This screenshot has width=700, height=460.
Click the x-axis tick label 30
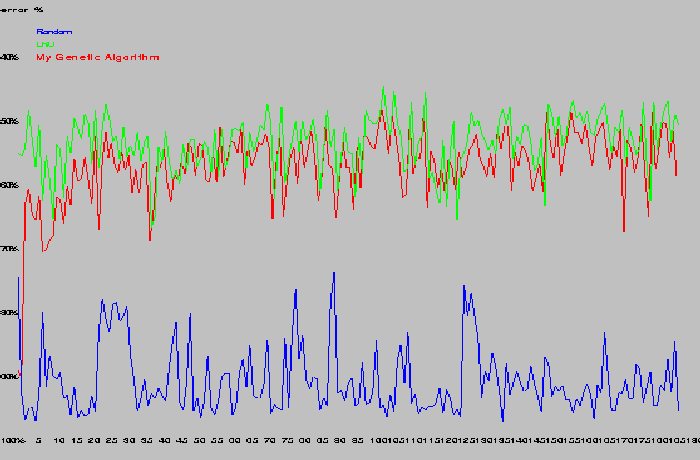point(129,440)
